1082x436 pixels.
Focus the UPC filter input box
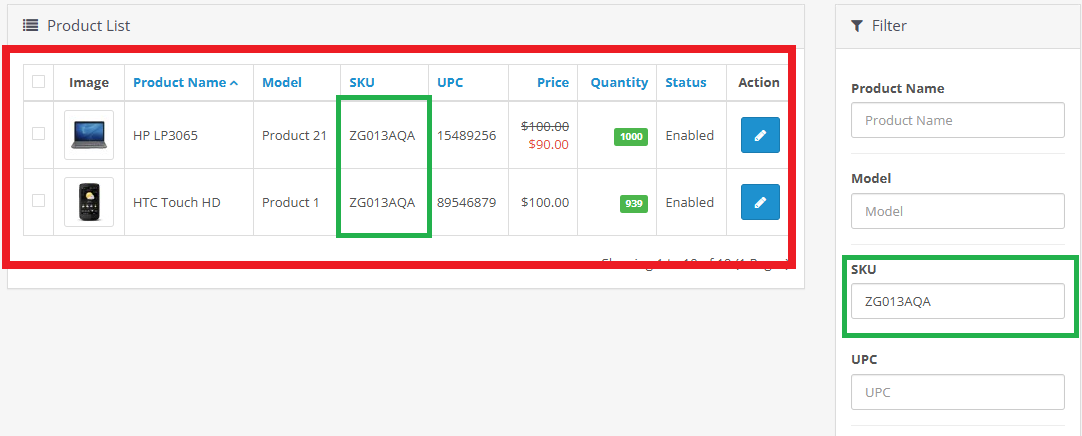click(x=957, y=392)
